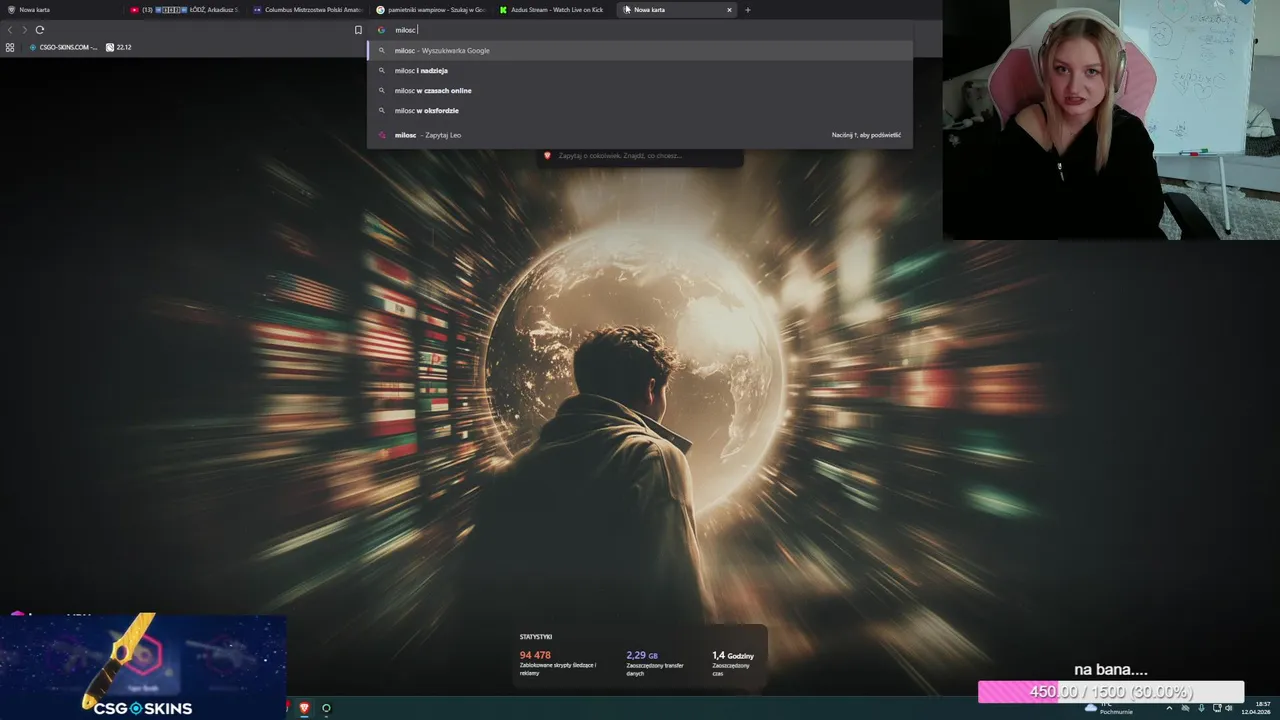Open Brave browser from the taskbar

[304, 708]
